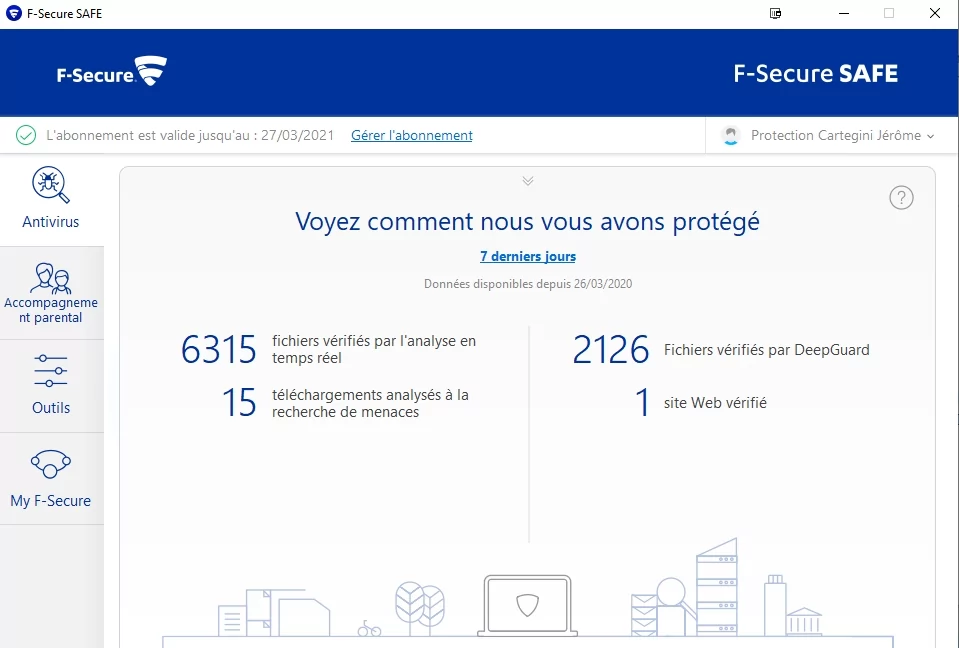Image resolution: width=959 pixels, height=648 pixels.
Task: Click the F-Secure logo in the banner
Action: [x=111, y=72]
